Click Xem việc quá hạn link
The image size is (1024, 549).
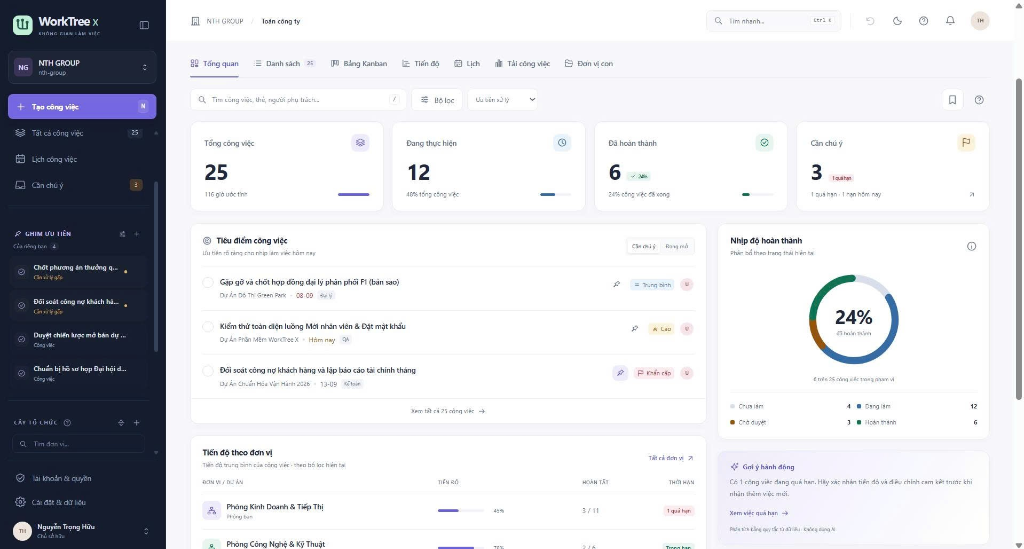pyautogui.click(x=759, y=513)
